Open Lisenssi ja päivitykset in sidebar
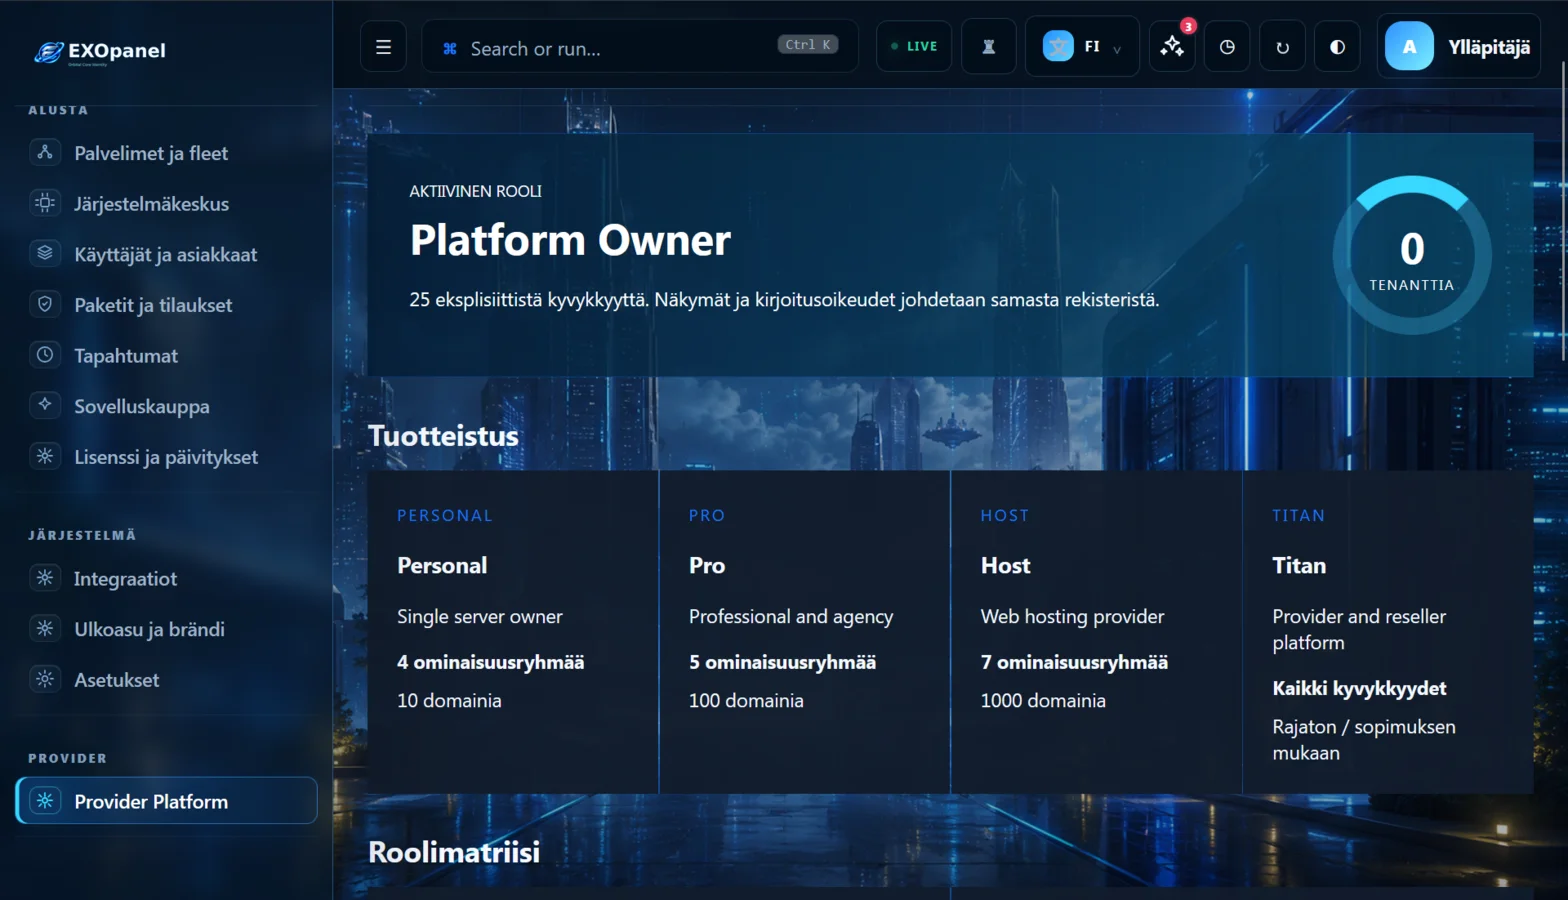This screenshot has height=900, width=1568. point(166,457)
